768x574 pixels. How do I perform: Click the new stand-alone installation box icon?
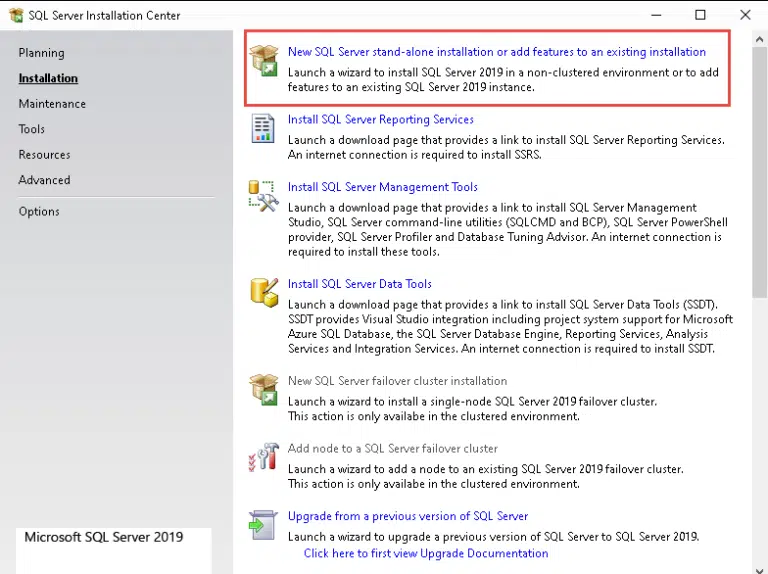click(264, 60)
